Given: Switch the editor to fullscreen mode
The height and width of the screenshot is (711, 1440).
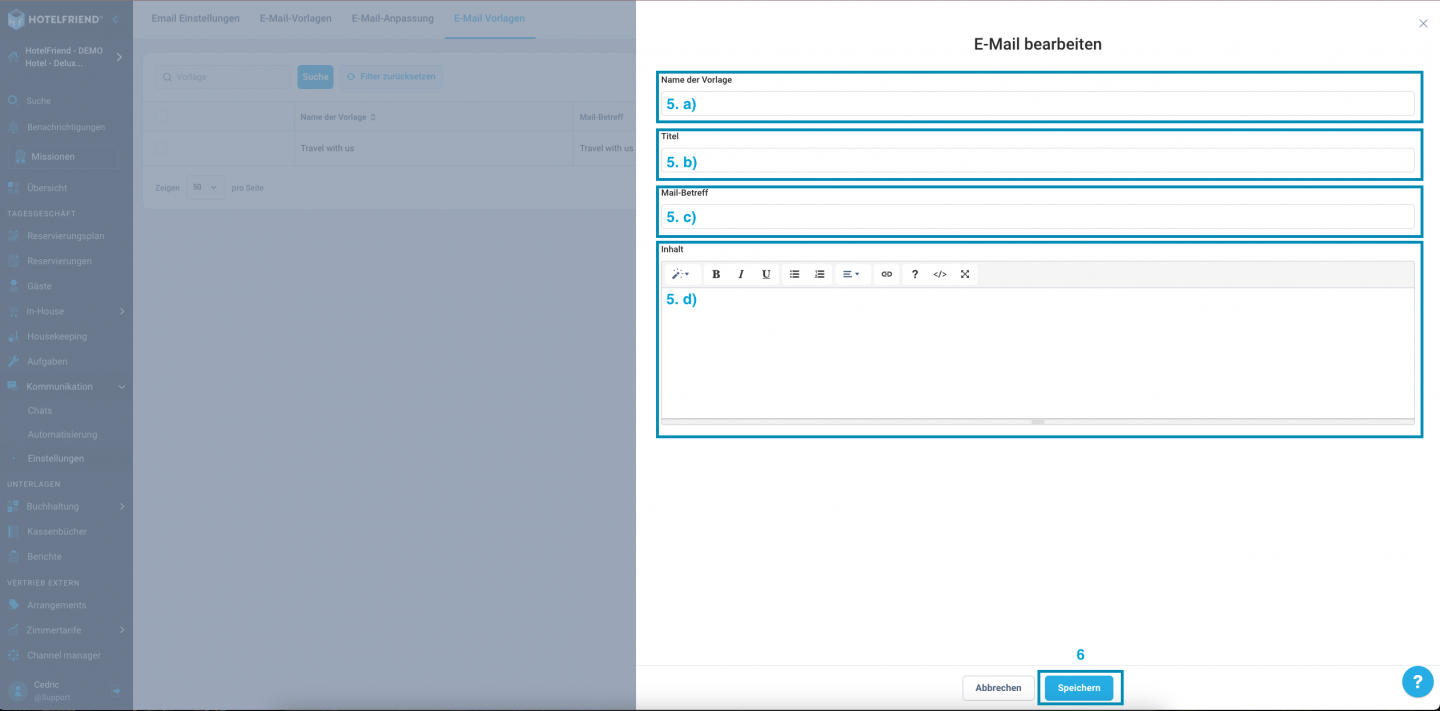Looking at the screenshot, I should [x=965, y=274].
